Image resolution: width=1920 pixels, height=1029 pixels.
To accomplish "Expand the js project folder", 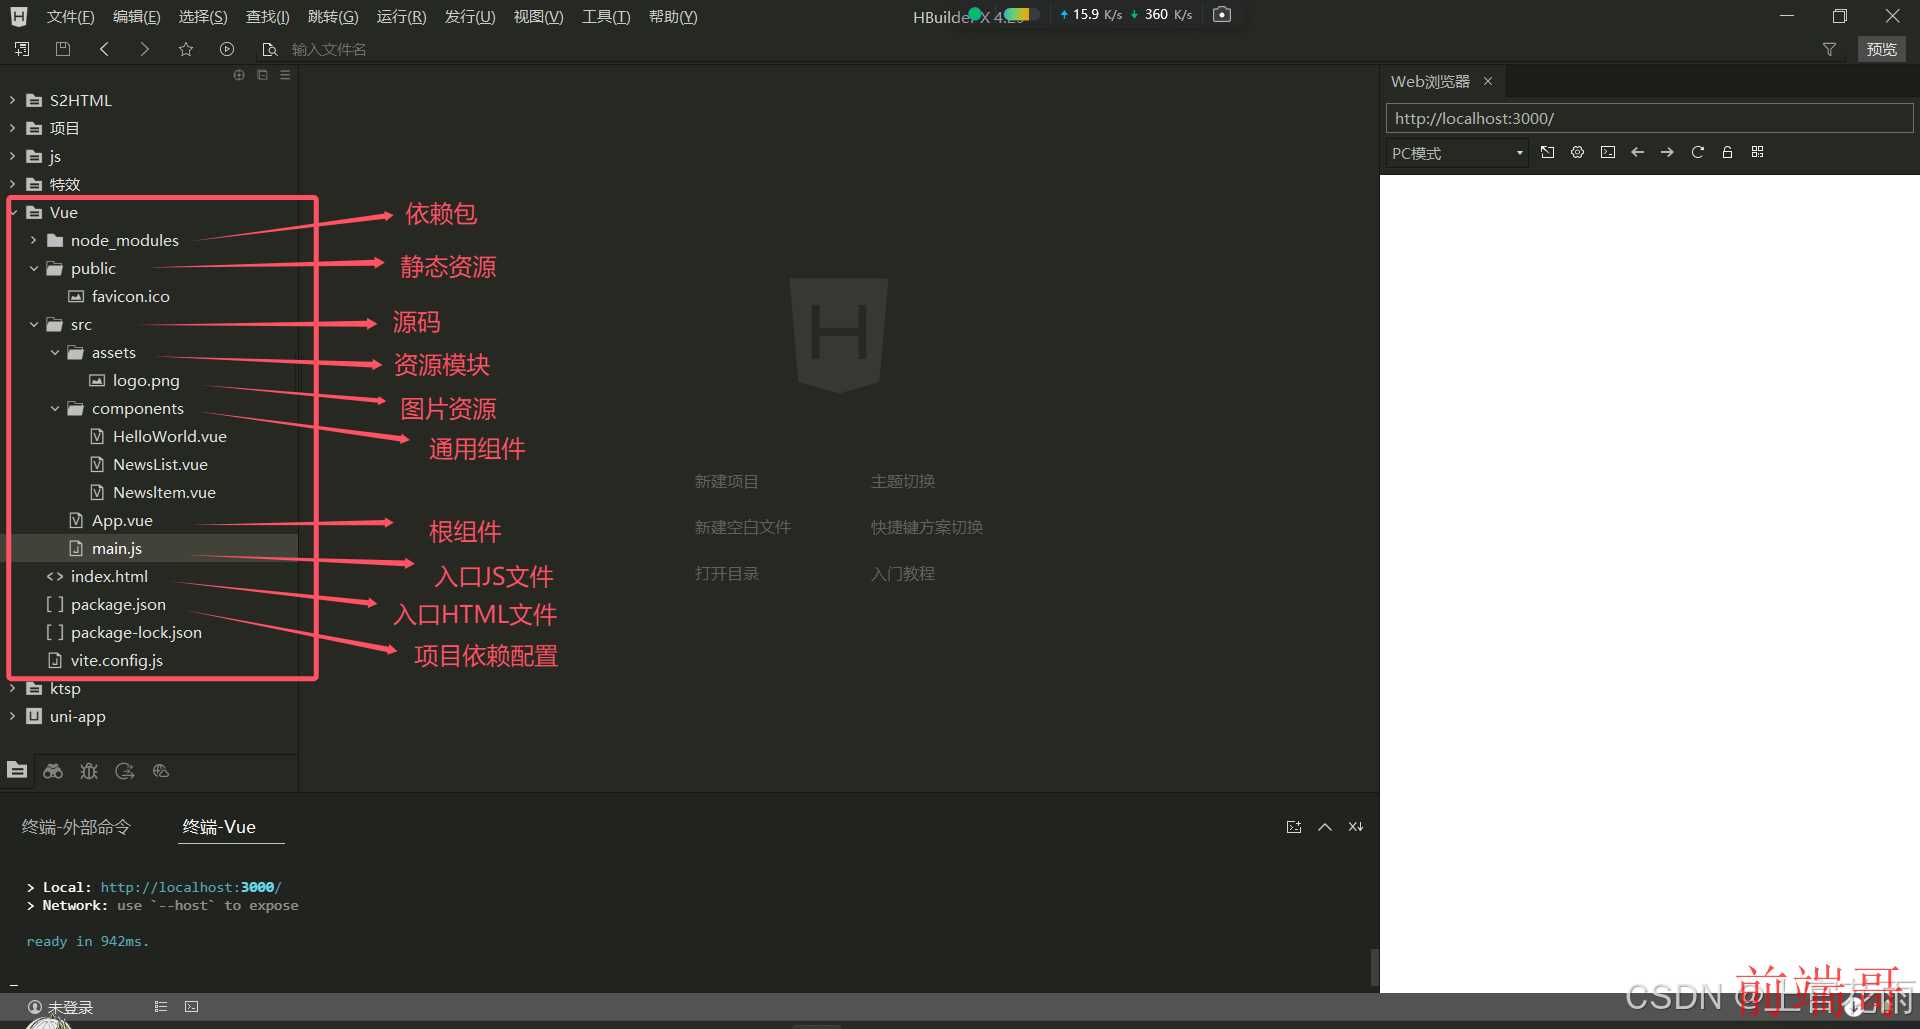I will [13, 156].
